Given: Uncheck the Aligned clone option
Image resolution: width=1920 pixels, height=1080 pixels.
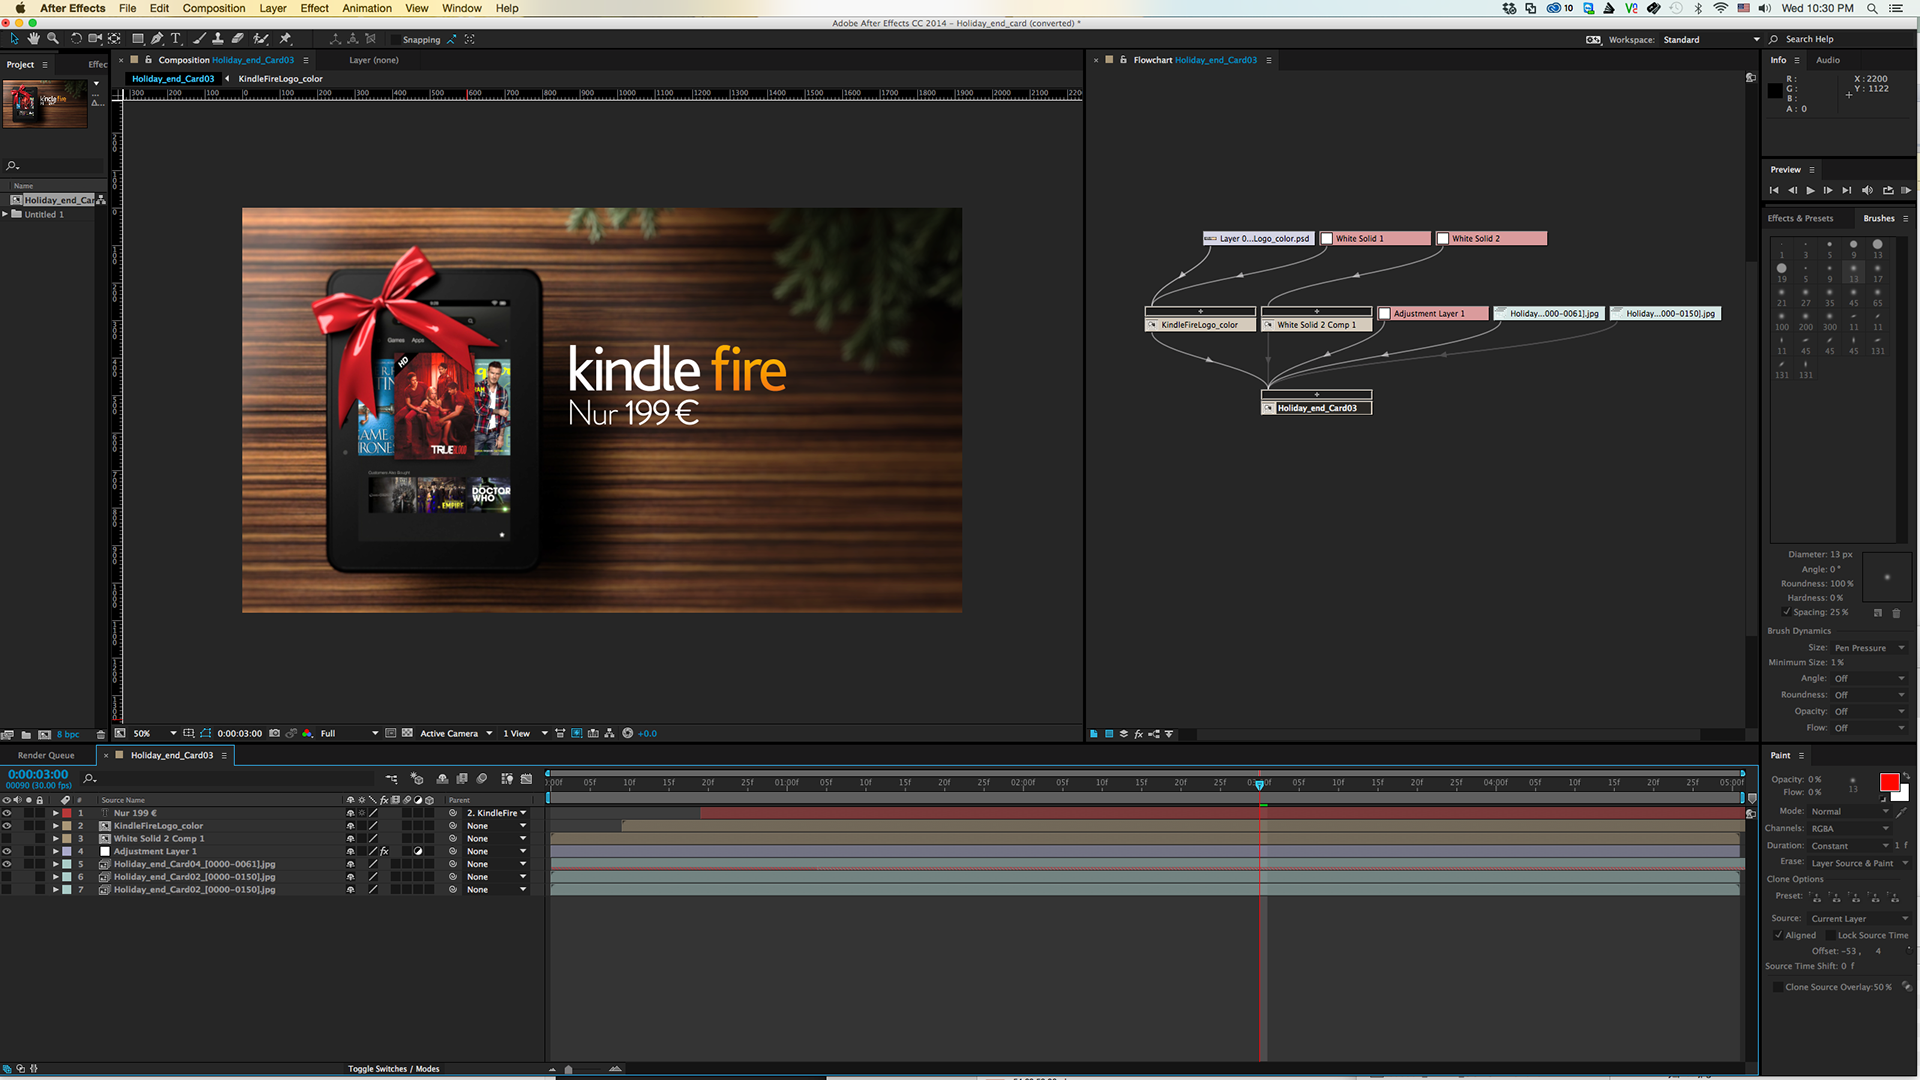Looking at the screenshot, I should pyautogui.click(x=1778, y=935).
